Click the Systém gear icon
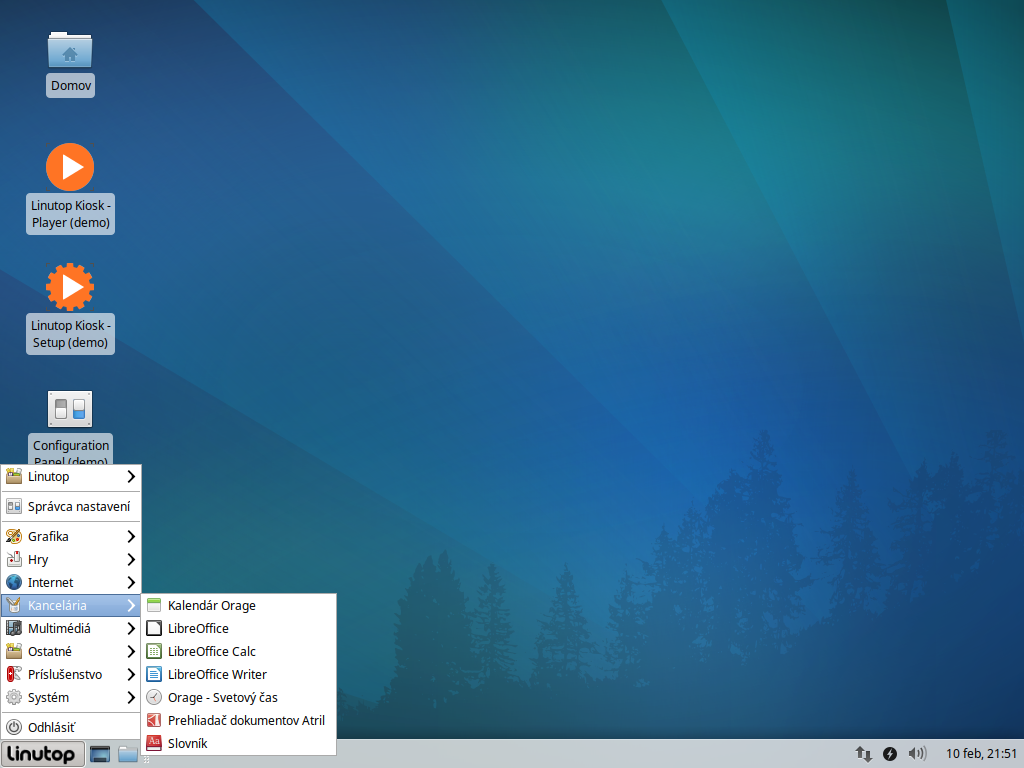The width and height of the screenshot is (1024, 768). [x=14, y=697]
